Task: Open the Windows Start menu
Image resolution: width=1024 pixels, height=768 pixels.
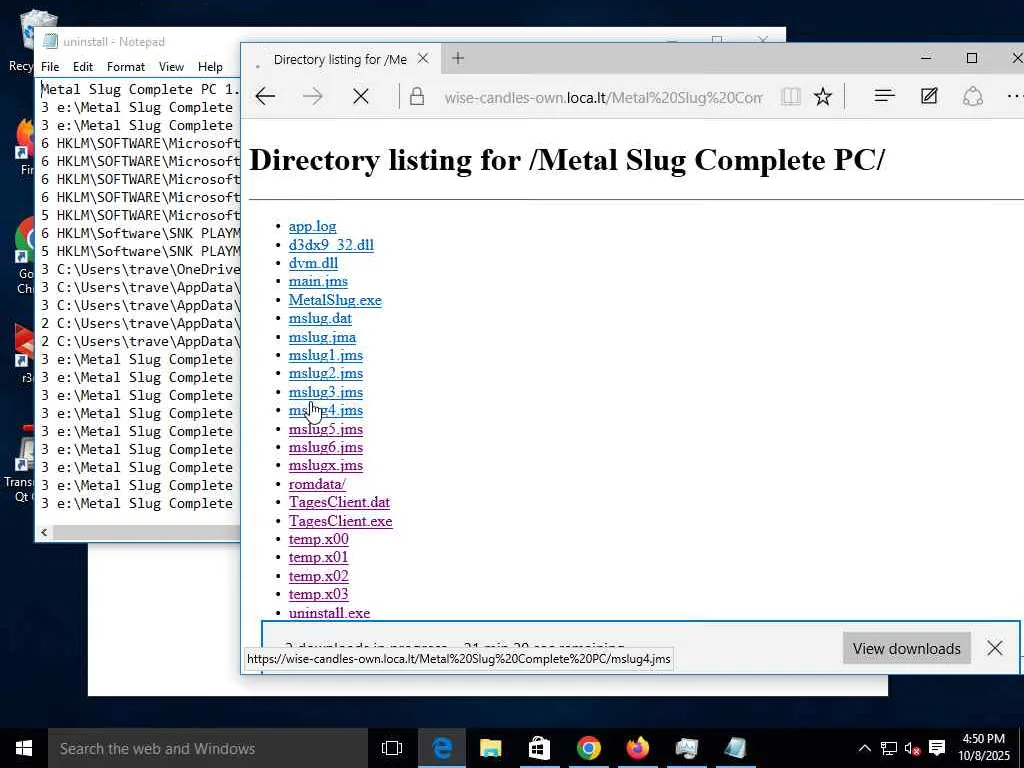Action: coord(24,748)
